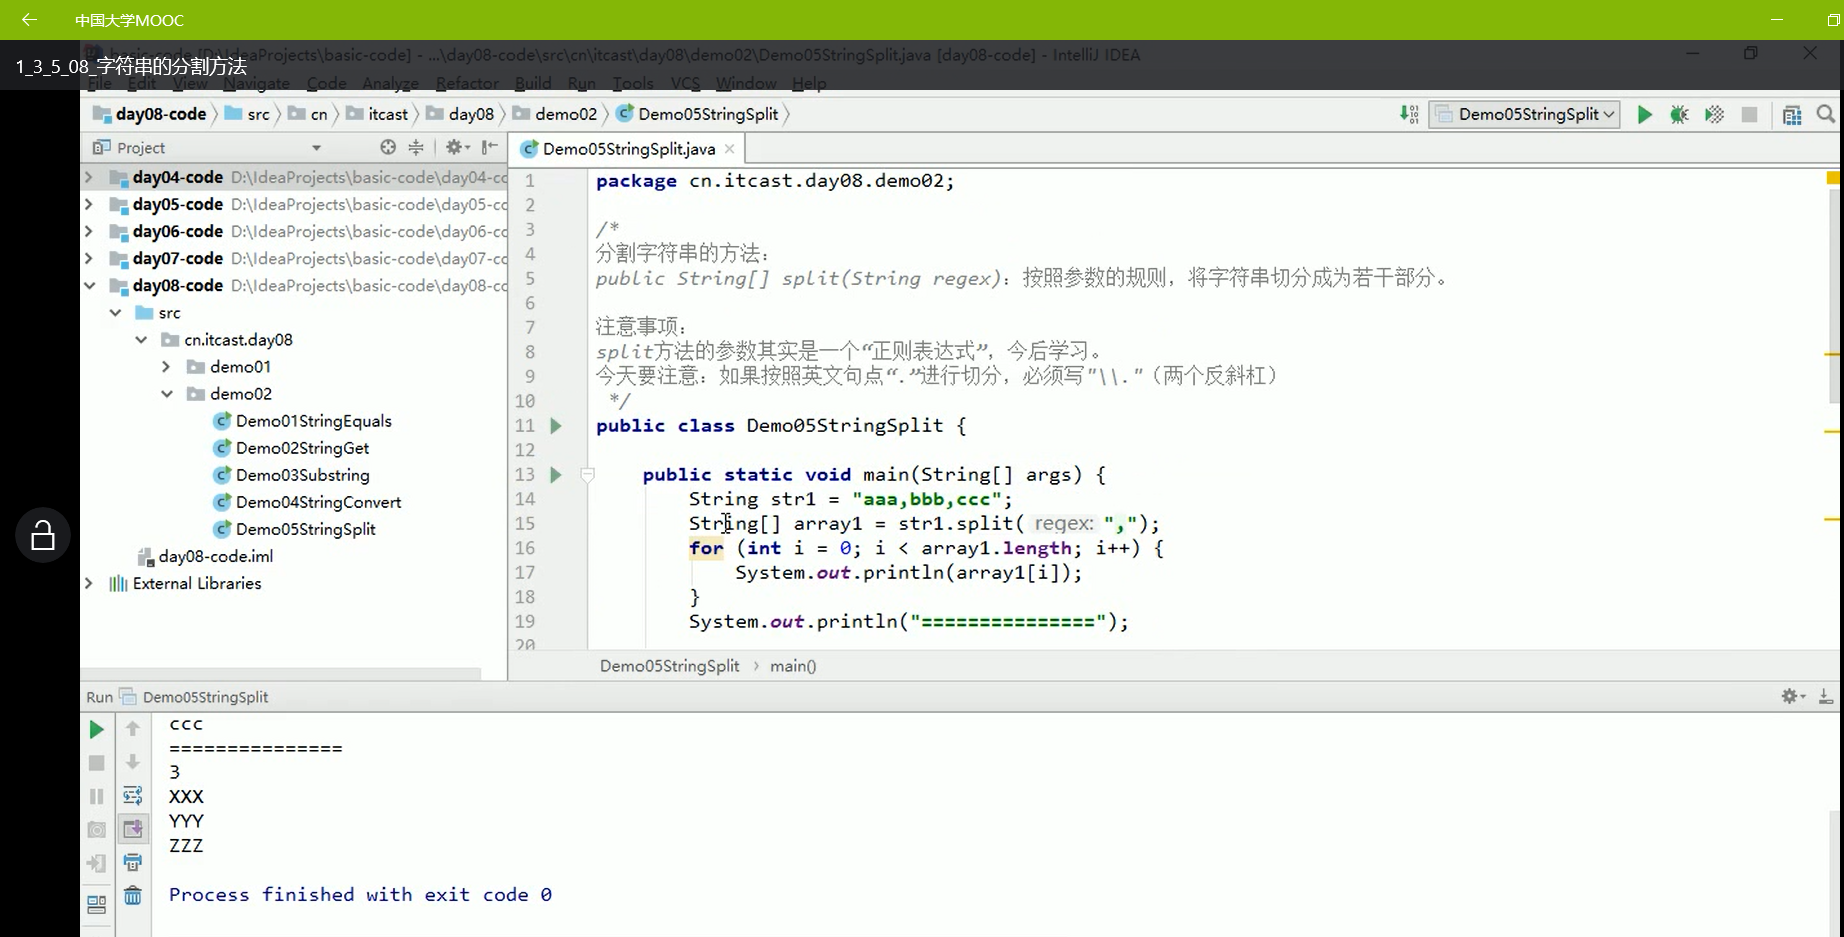The width and height of the screenshot is (1844, 937).
Task: Collapse the cn.itcast.day08 package
Action: (142, 340)
